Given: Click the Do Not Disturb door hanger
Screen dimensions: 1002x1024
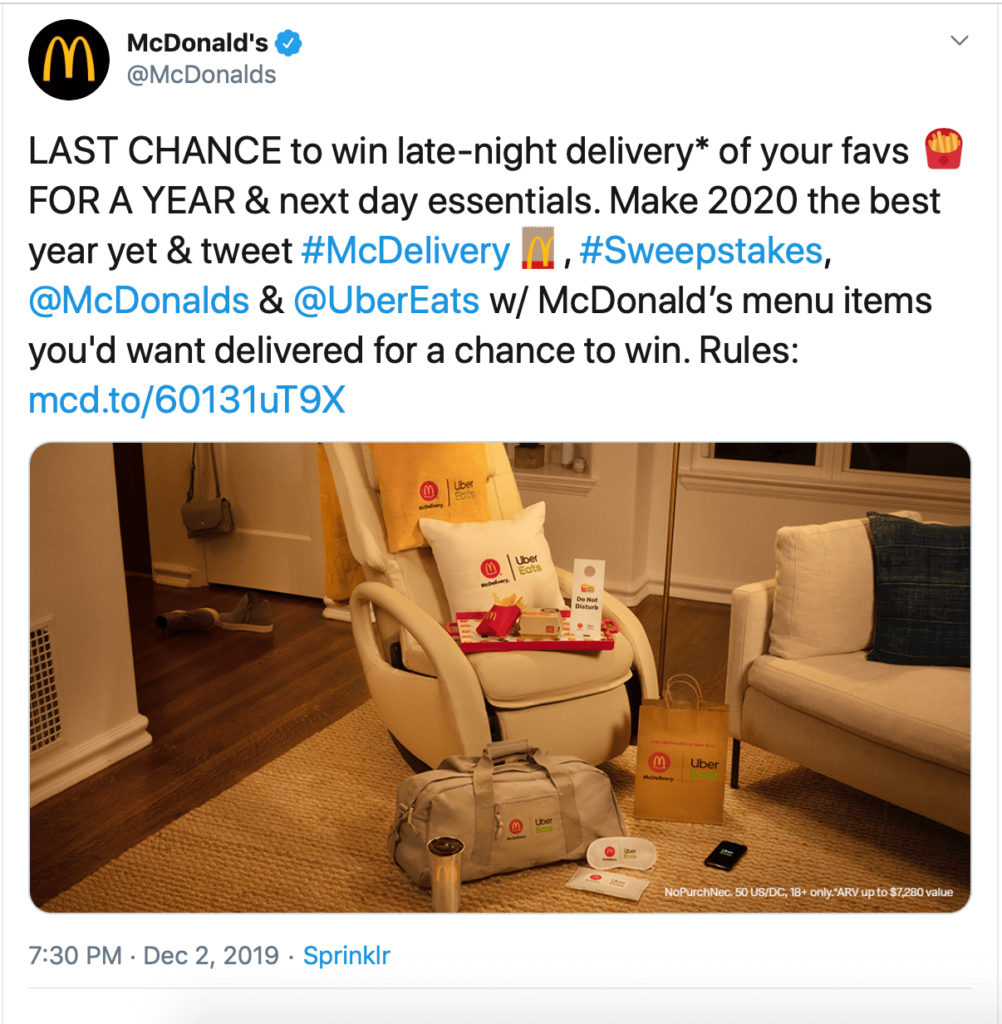Looking at the screenshot, I should coord(588,598).
